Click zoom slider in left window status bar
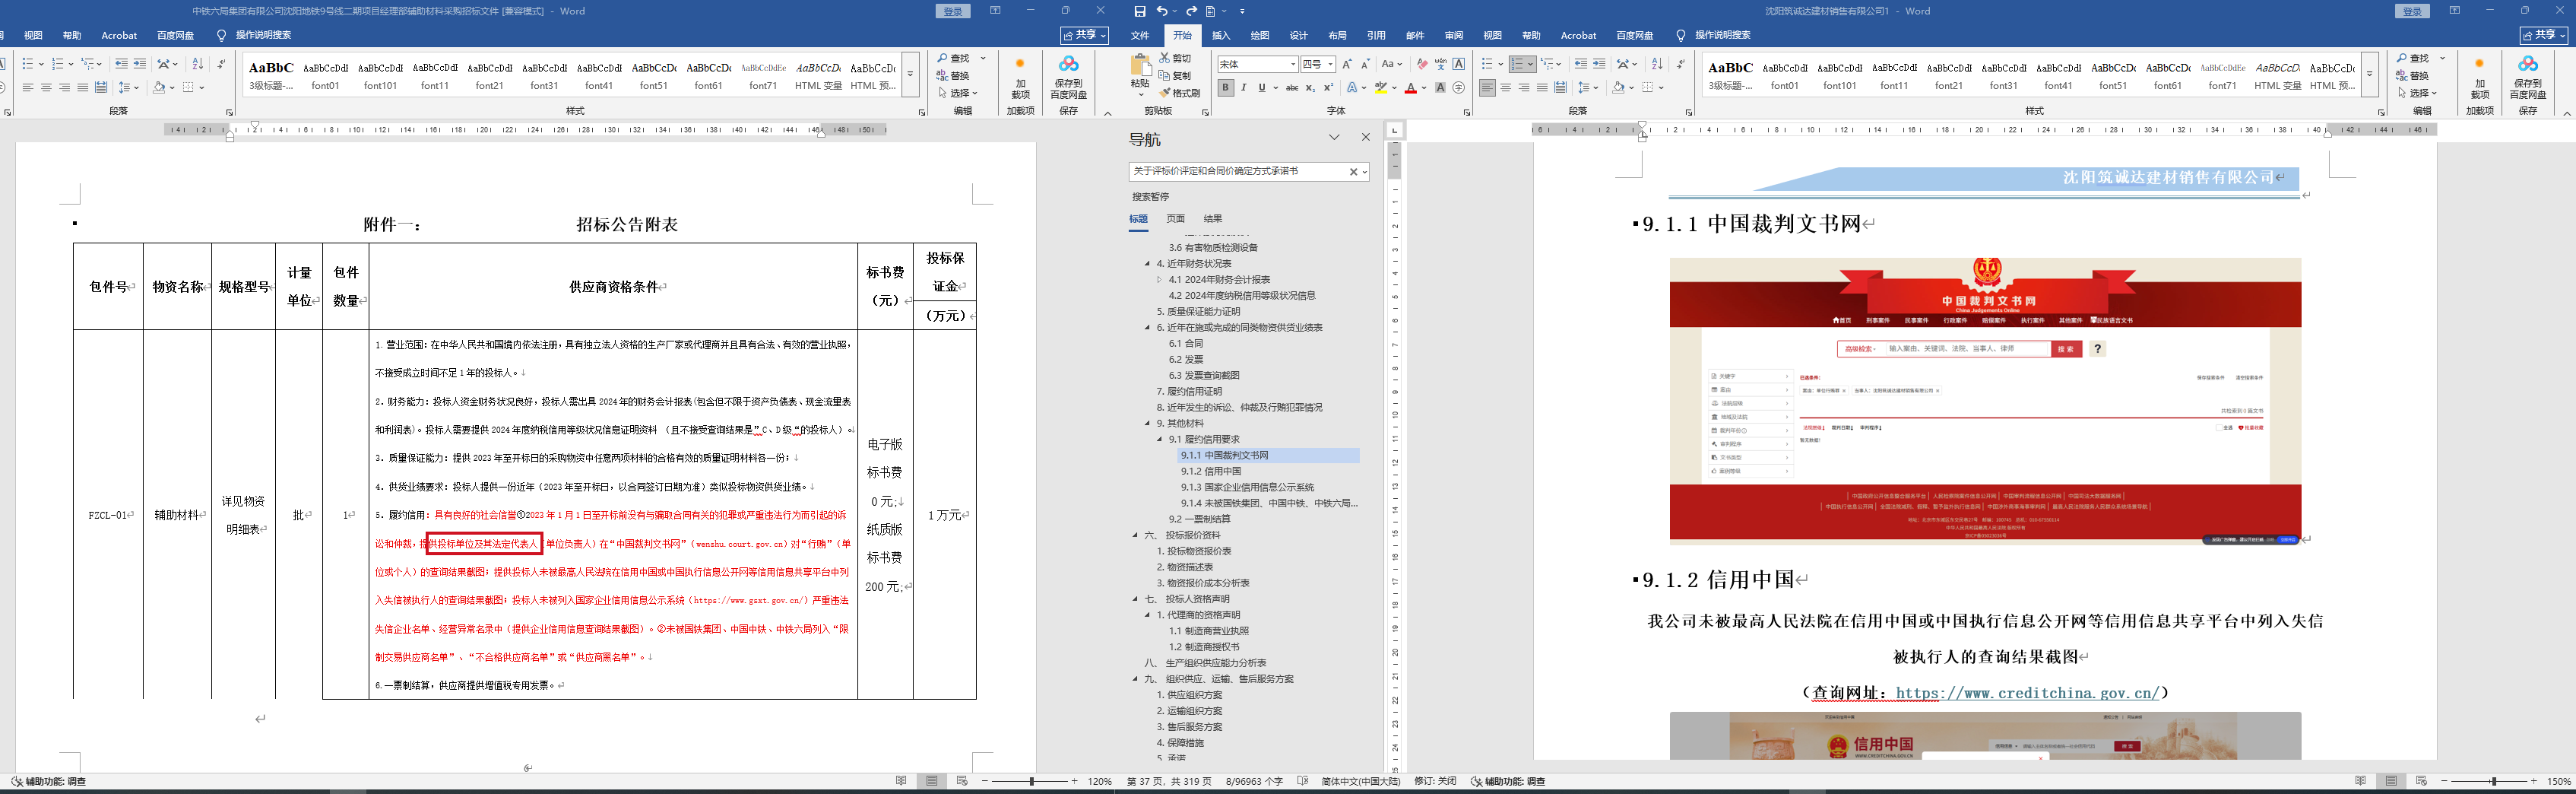2576x794 pixels. [1032, 781]
